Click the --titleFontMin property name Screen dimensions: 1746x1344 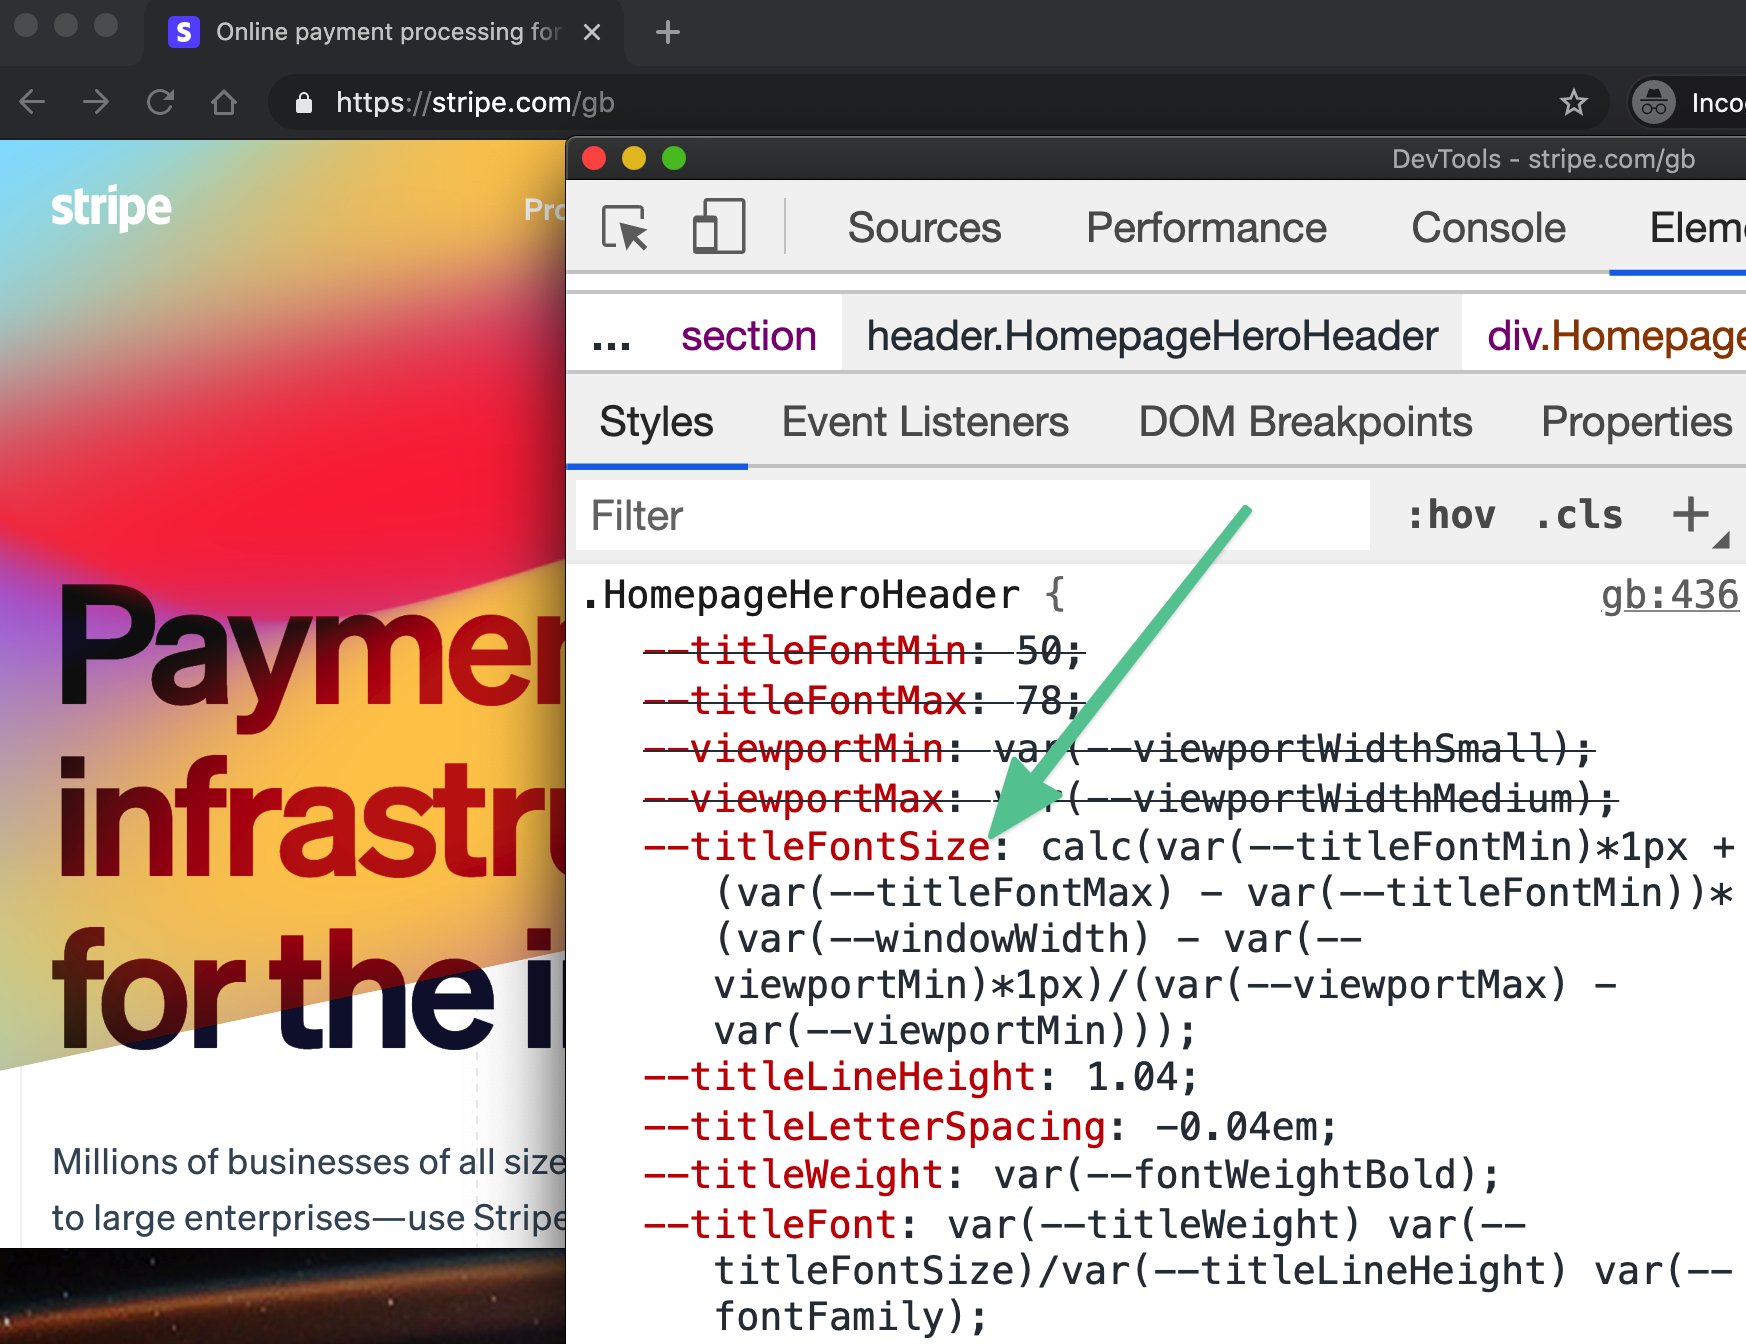tap(805, 651)
